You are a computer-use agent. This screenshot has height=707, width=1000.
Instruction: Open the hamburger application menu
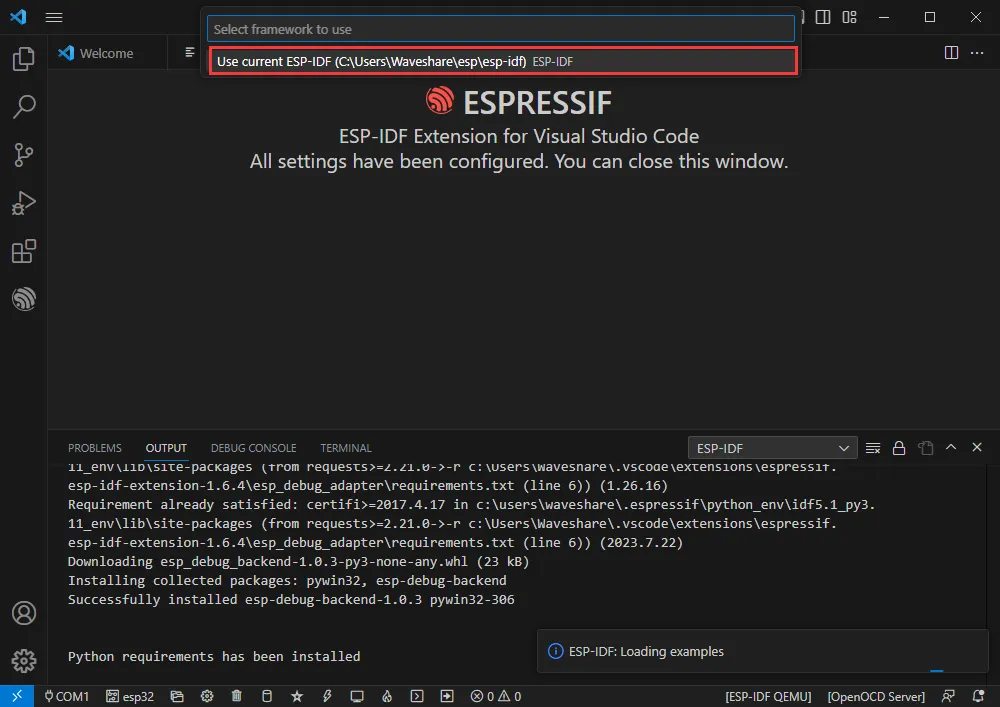(x=54, y=17)
